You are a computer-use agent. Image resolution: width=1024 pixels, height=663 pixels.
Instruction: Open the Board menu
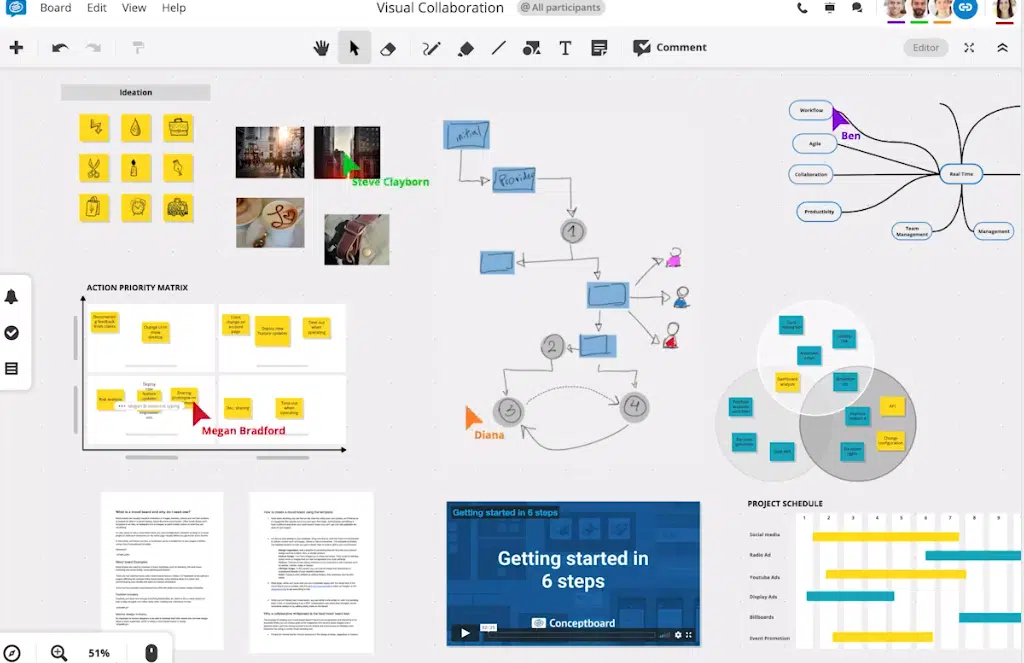point(55,8)
